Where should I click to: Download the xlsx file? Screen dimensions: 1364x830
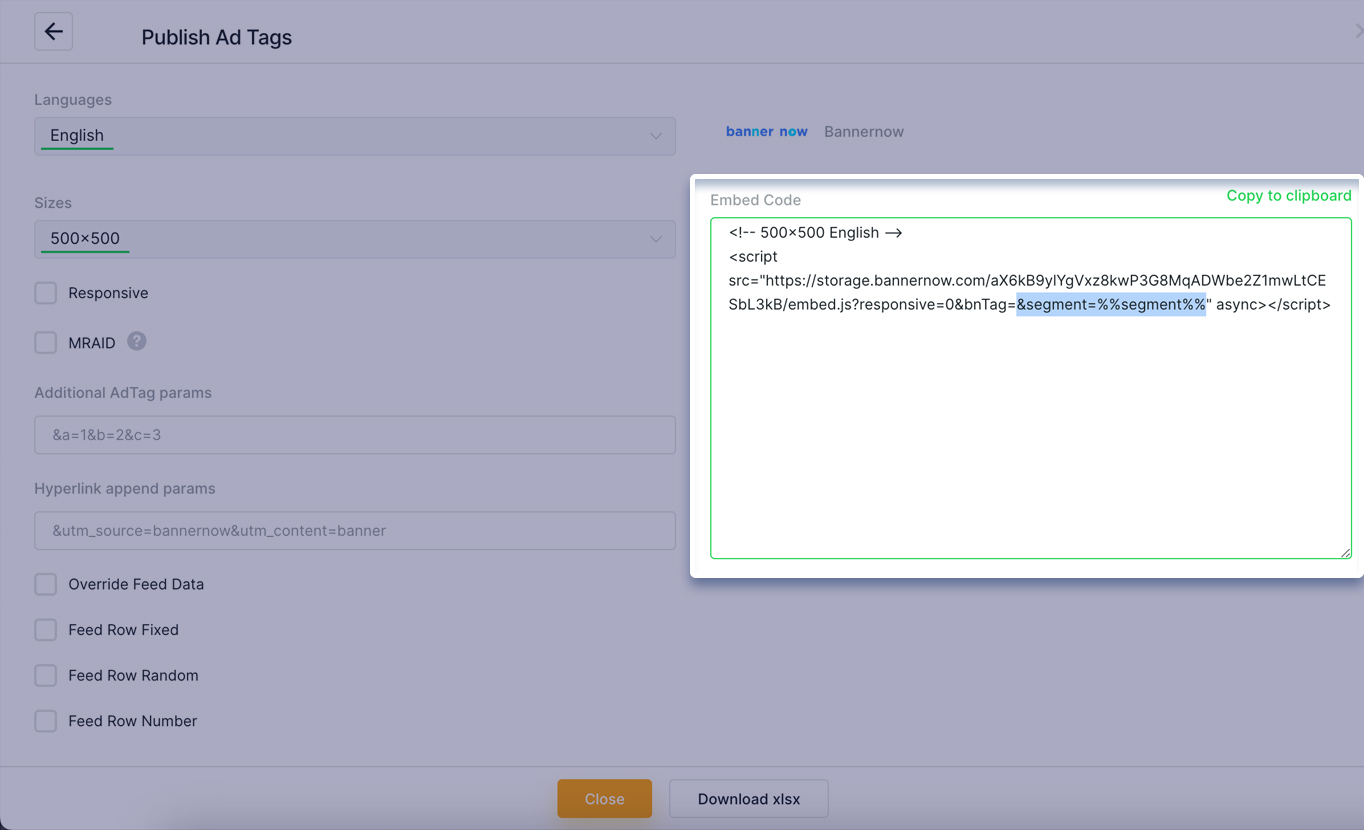(749, 799)
